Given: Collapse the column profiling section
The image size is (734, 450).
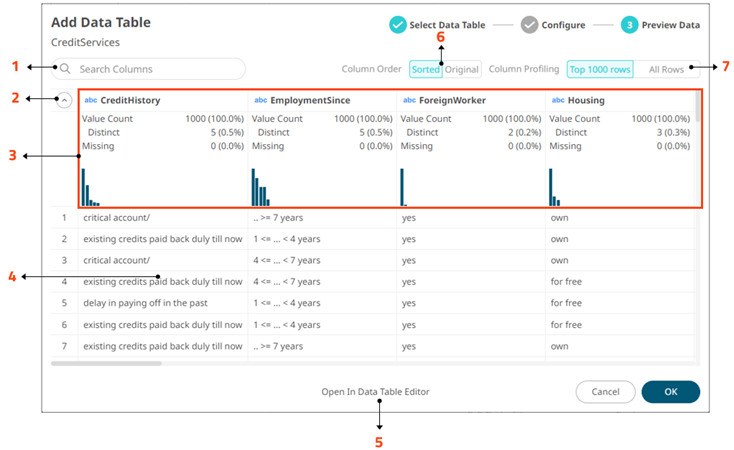Looking at the screenshot, I should pos(64,100).
